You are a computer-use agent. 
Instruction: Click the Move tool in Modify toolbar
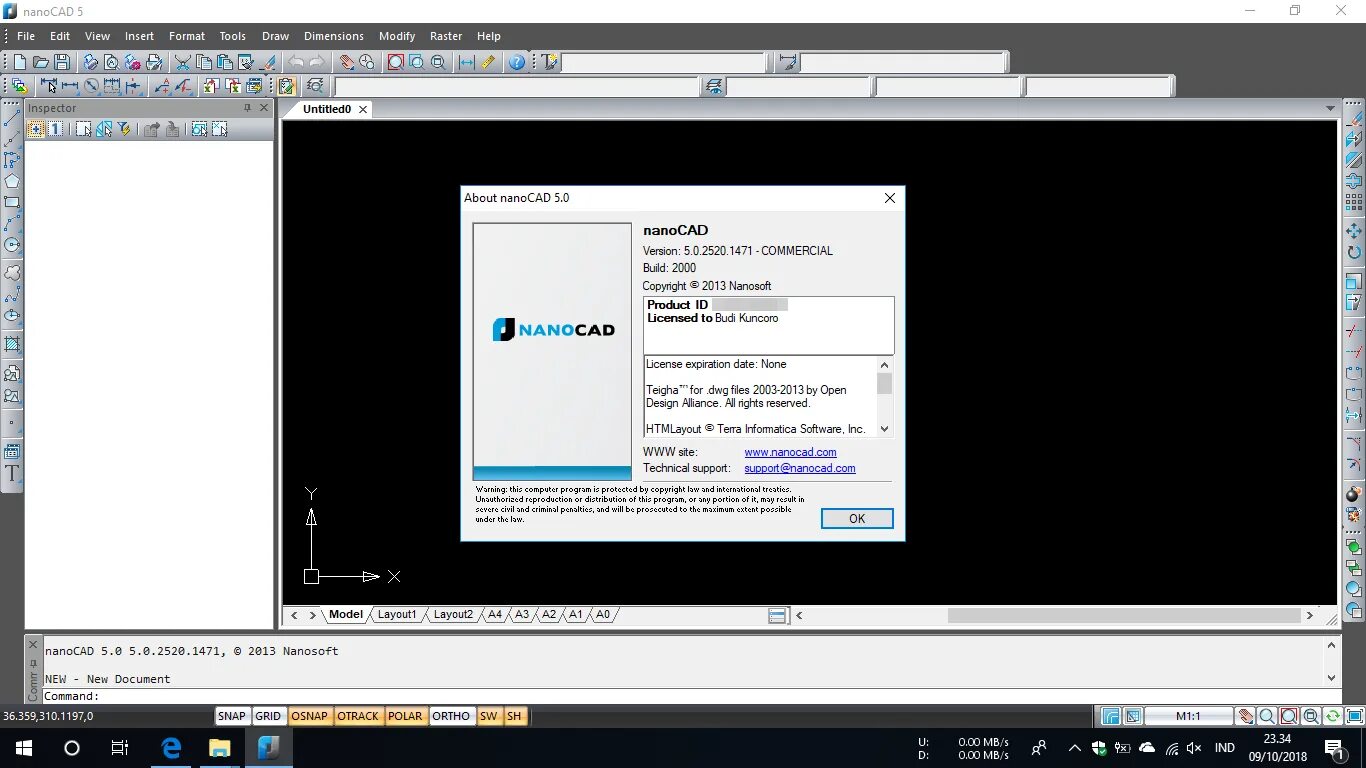[1354, 231]
